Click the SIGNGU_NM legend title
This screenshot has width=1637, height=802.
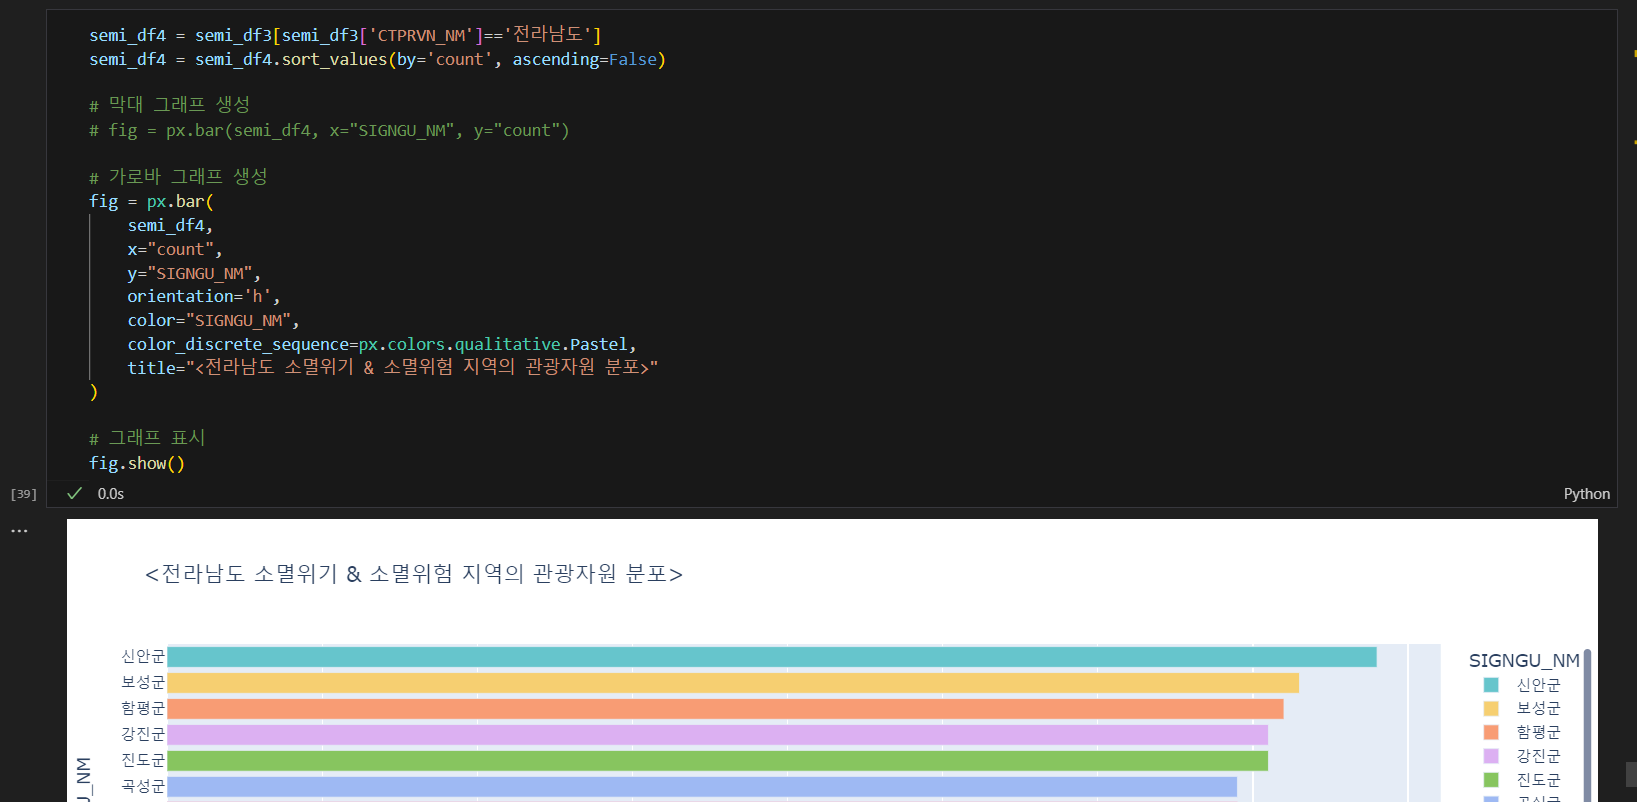click(x=1524, y=661)
